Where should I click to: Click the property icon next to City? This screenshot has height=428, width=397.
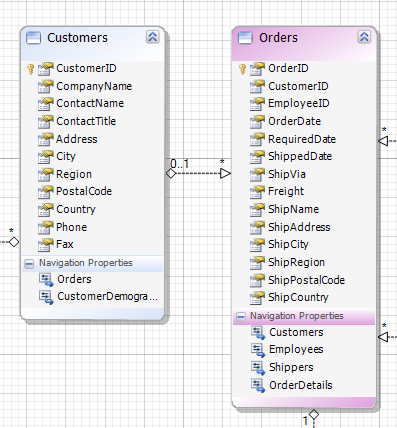point(45,157)
